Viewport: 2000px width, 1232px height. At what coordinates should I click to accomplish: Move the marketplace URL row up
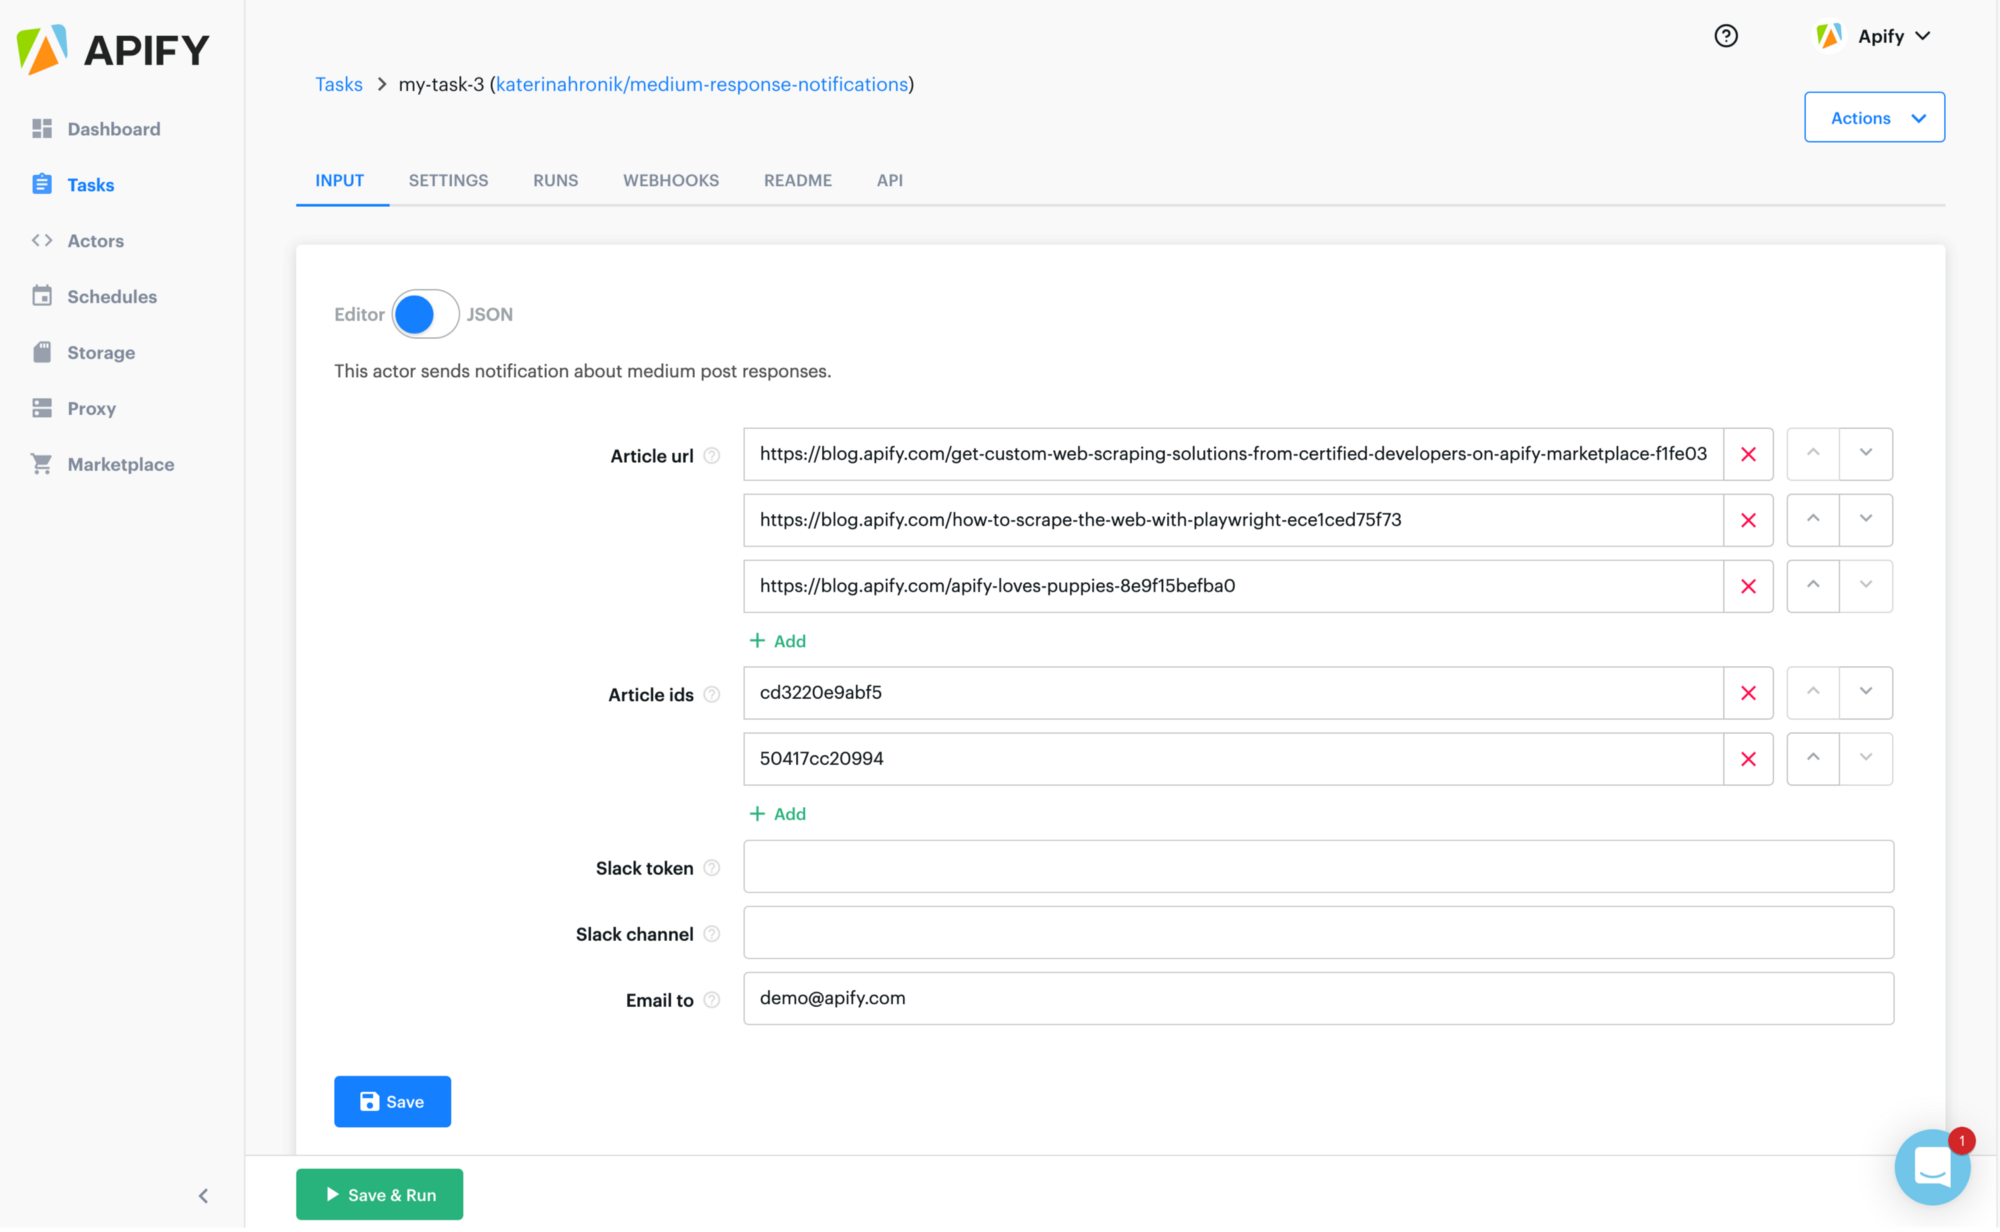1813,454
